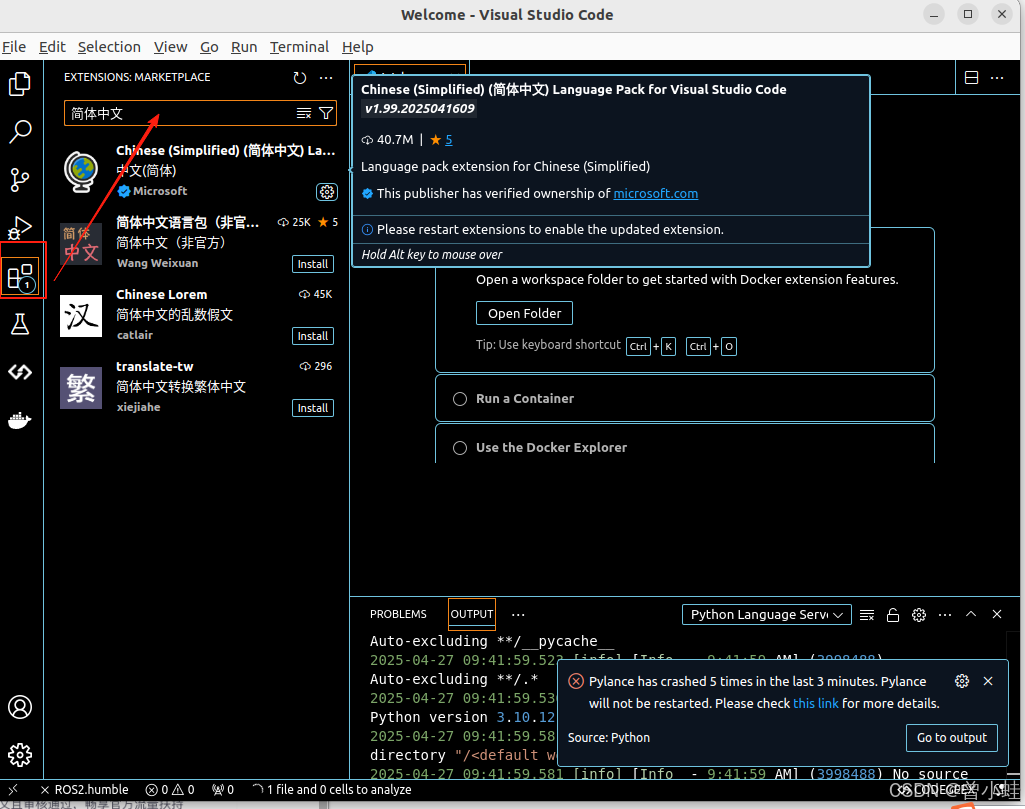Image resolution: width=1025 pixels, height=809 pixels.
Task: Open the remote window status bar icon
Action: click(x=13, y=789)
